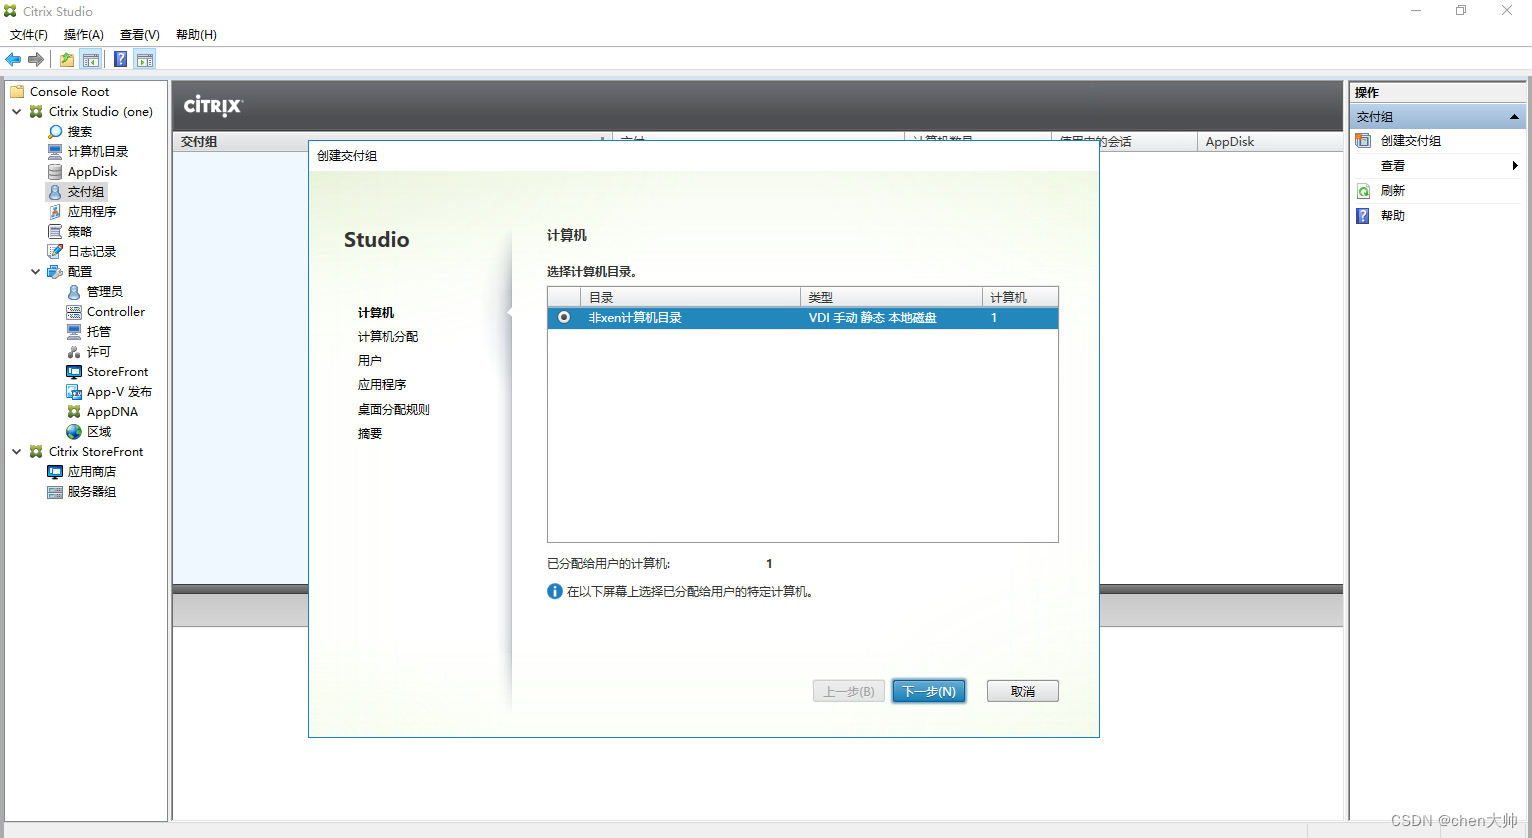Viewport: 1532px width, 838px height.
Task: Expand the 查看 submenu arrow
Action: coord(1515,165)
